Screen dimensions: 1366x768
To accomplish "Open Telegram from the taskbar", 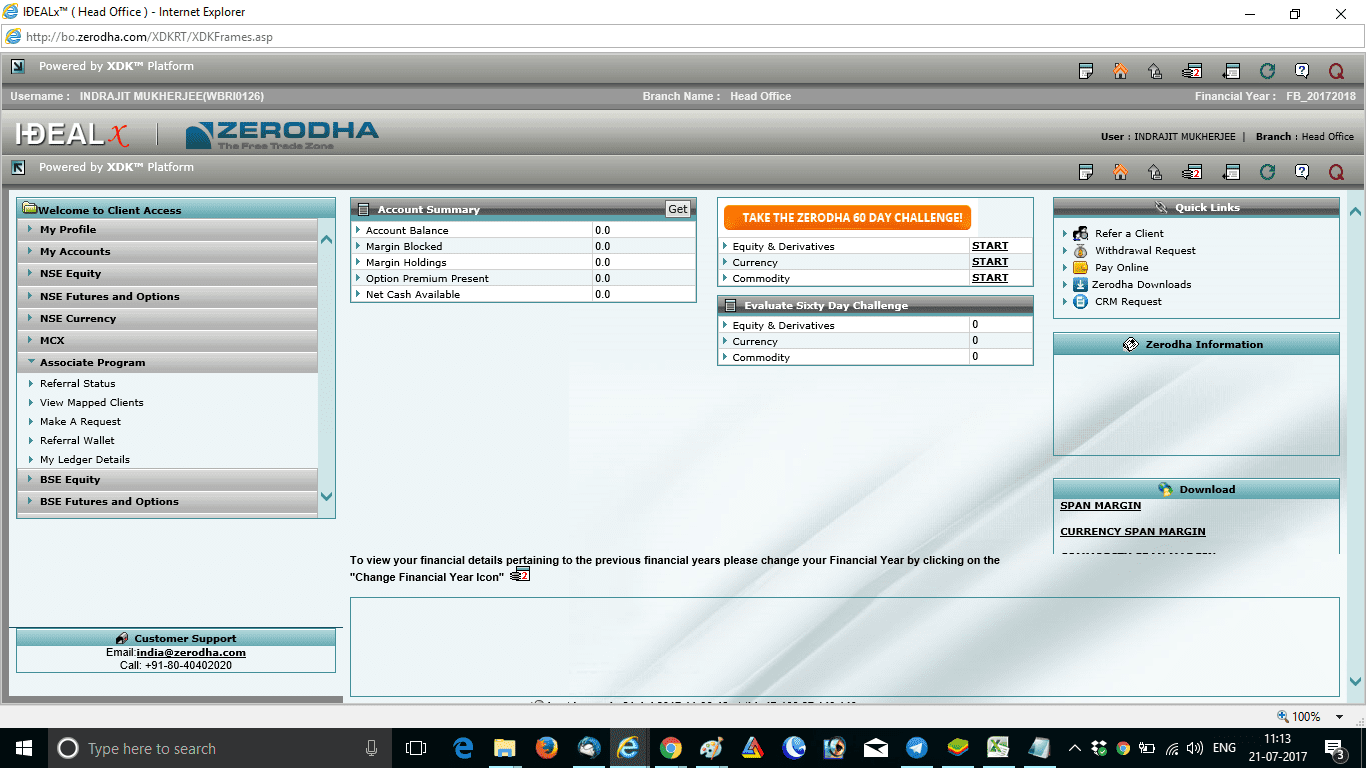I will (917, 748).
